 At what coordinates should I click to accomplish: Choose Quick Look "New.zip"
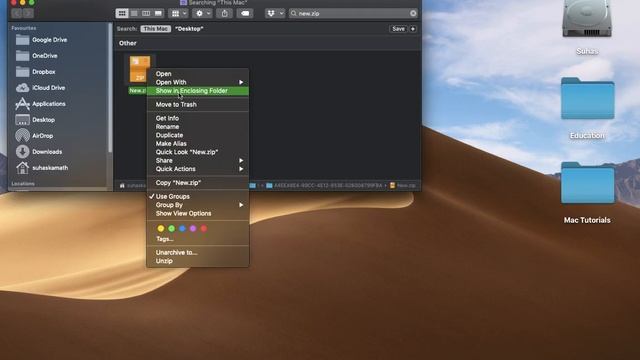[x=198, y=152]
